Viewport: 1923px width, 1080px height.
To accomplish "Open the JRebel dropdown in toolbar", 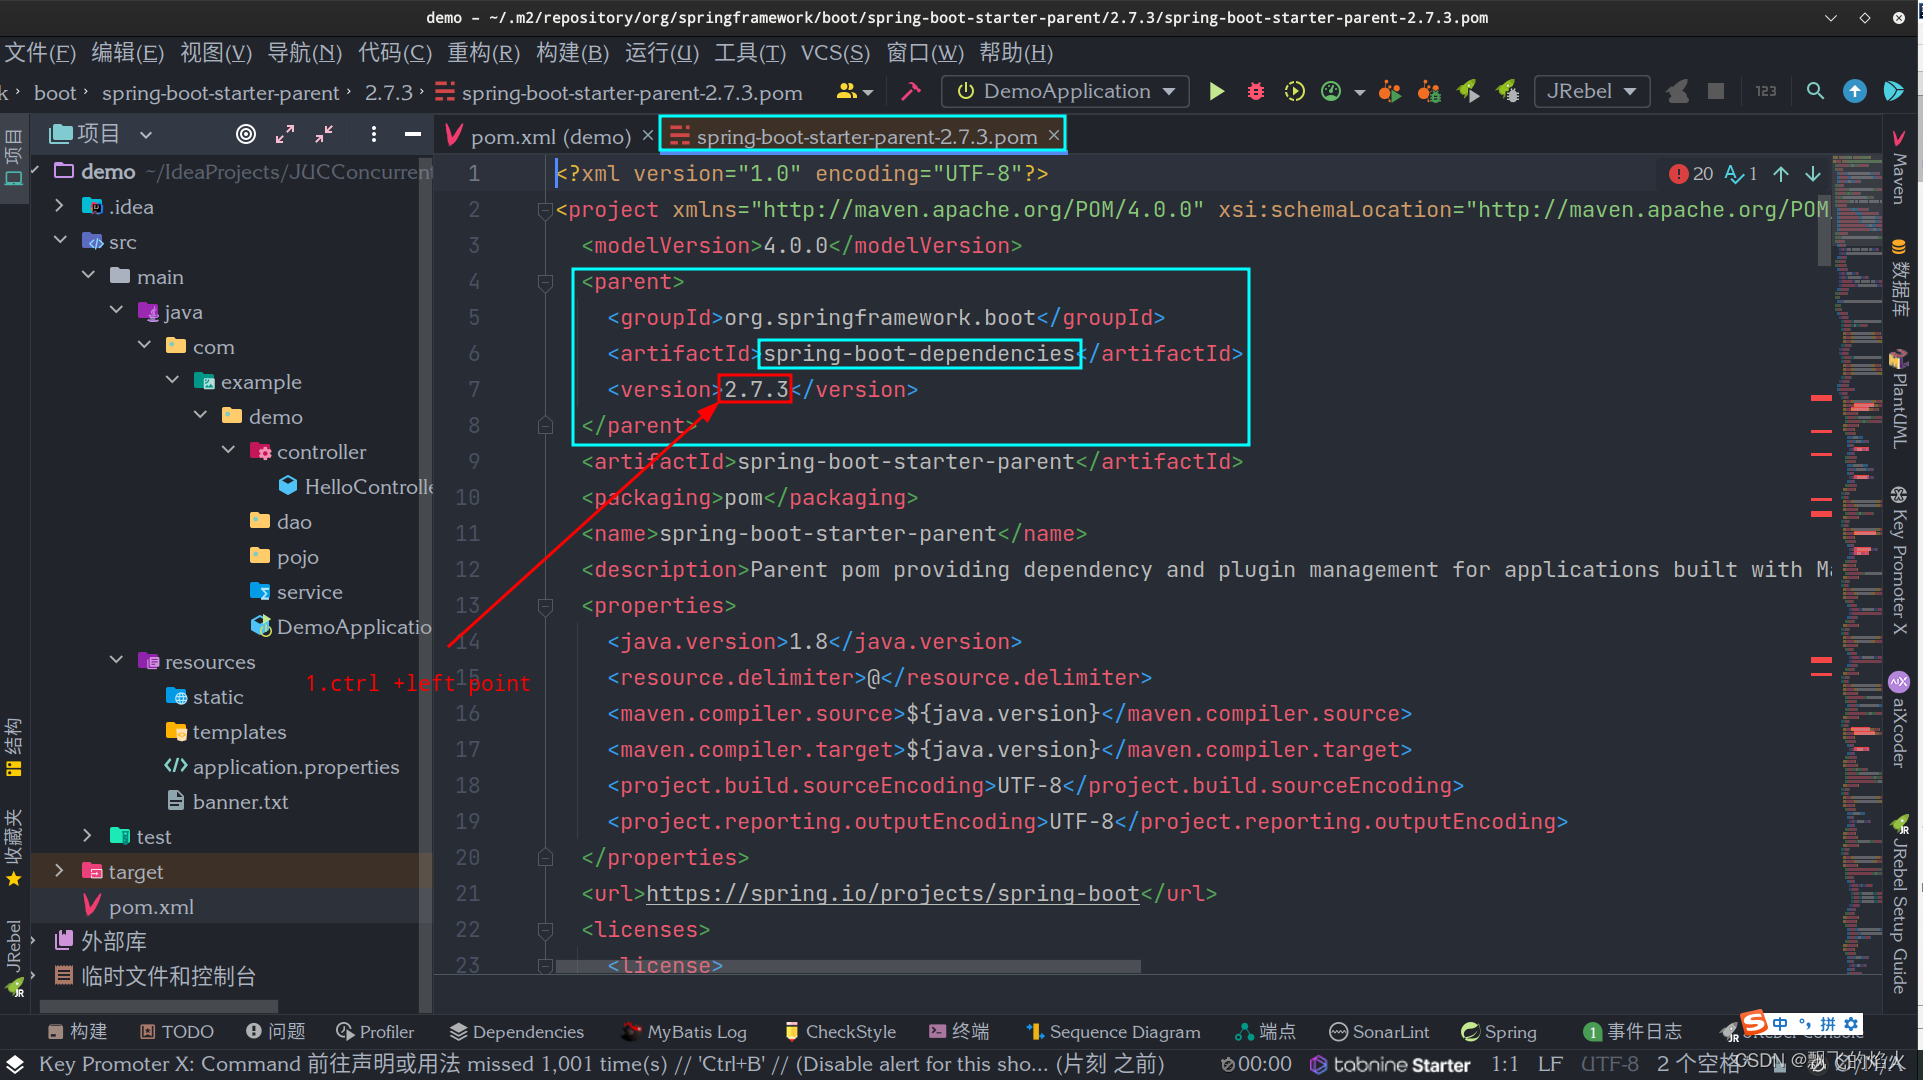I will tap(1592, 92).
